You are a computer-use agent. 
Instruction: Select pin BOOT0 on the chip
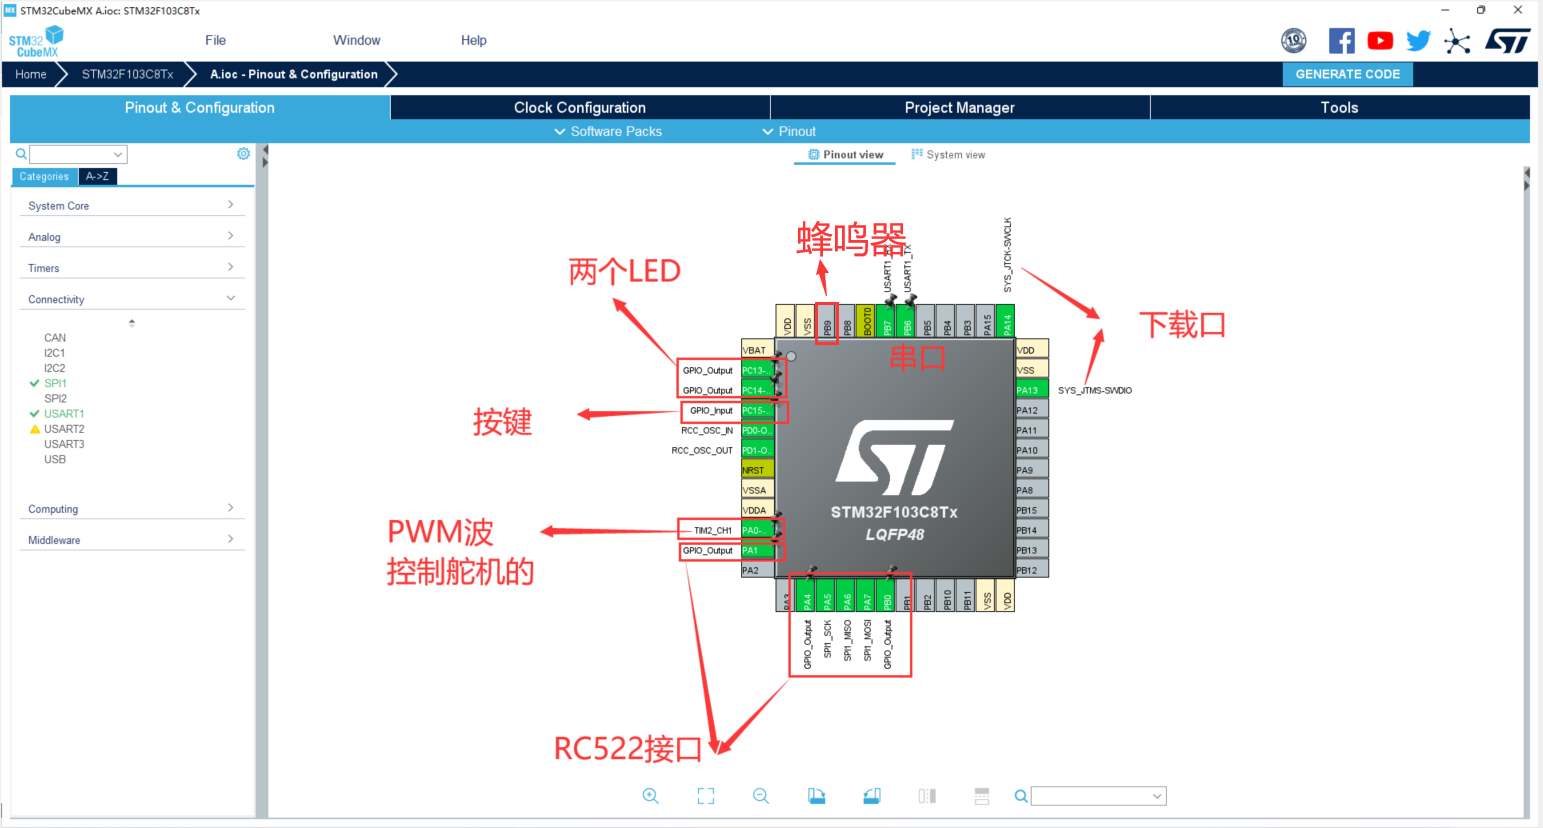click(x=867, y=321)
